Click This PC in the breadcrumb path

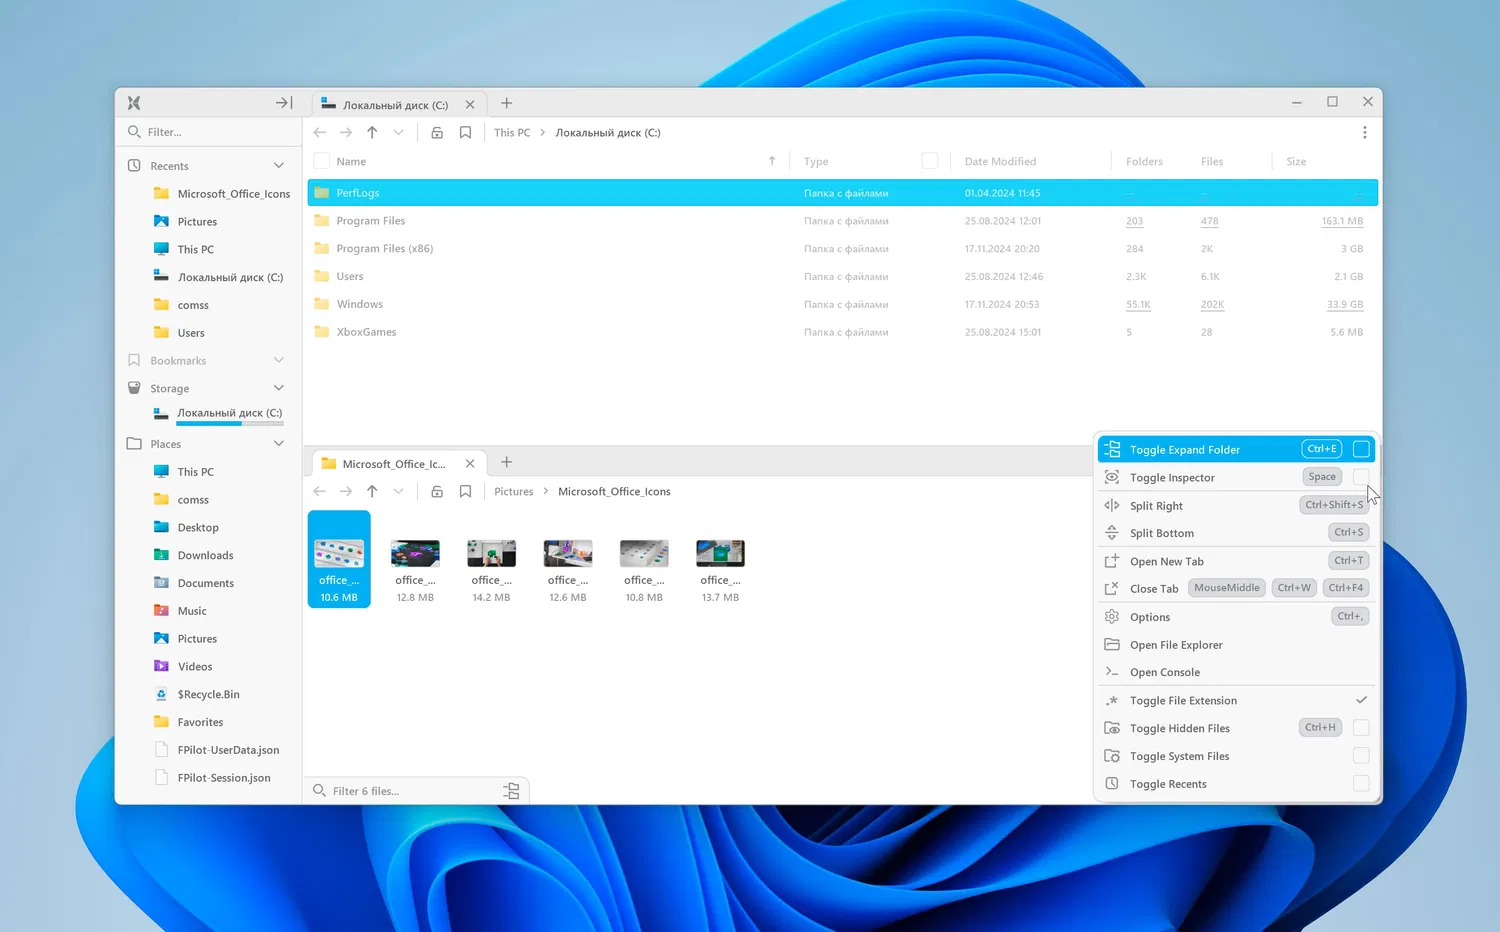512,132
